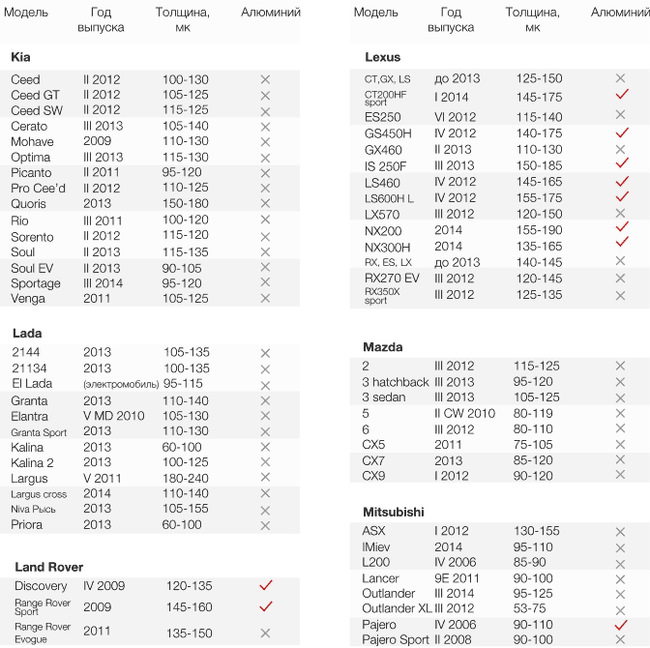650x648 pixels.
Task: Click the Land Rover section heading
Action: tap(49, 567)
